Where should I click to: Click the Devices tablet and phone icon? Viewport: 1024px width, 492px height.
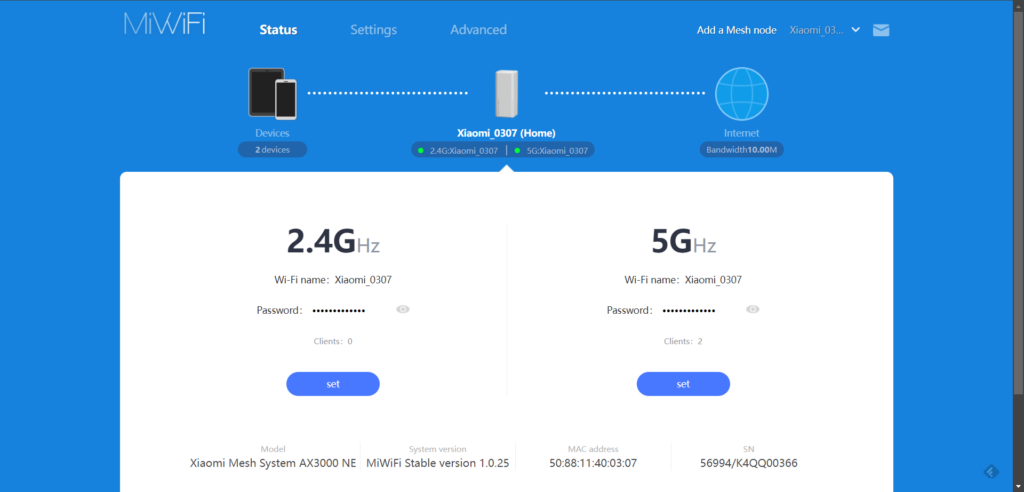click(272, 93)
